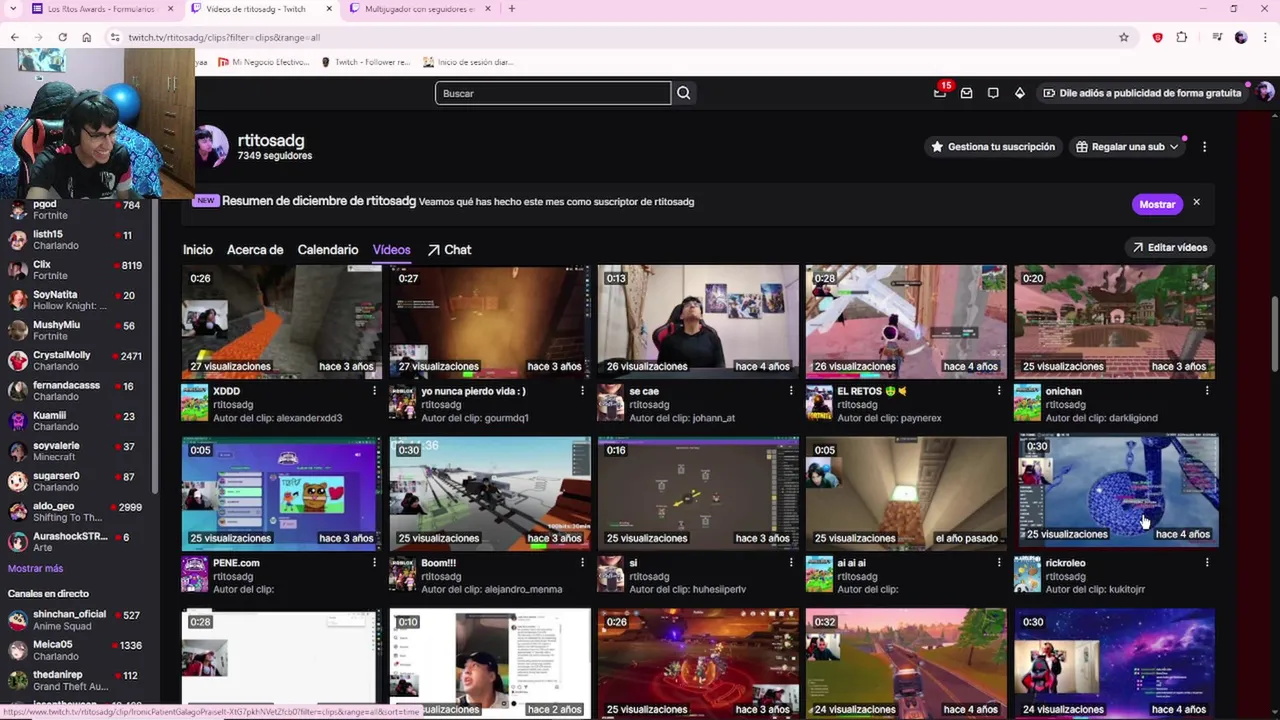Open the Boom!!! clip thumbnail
Screen dimensions: 1280x720
coord(490,493)
